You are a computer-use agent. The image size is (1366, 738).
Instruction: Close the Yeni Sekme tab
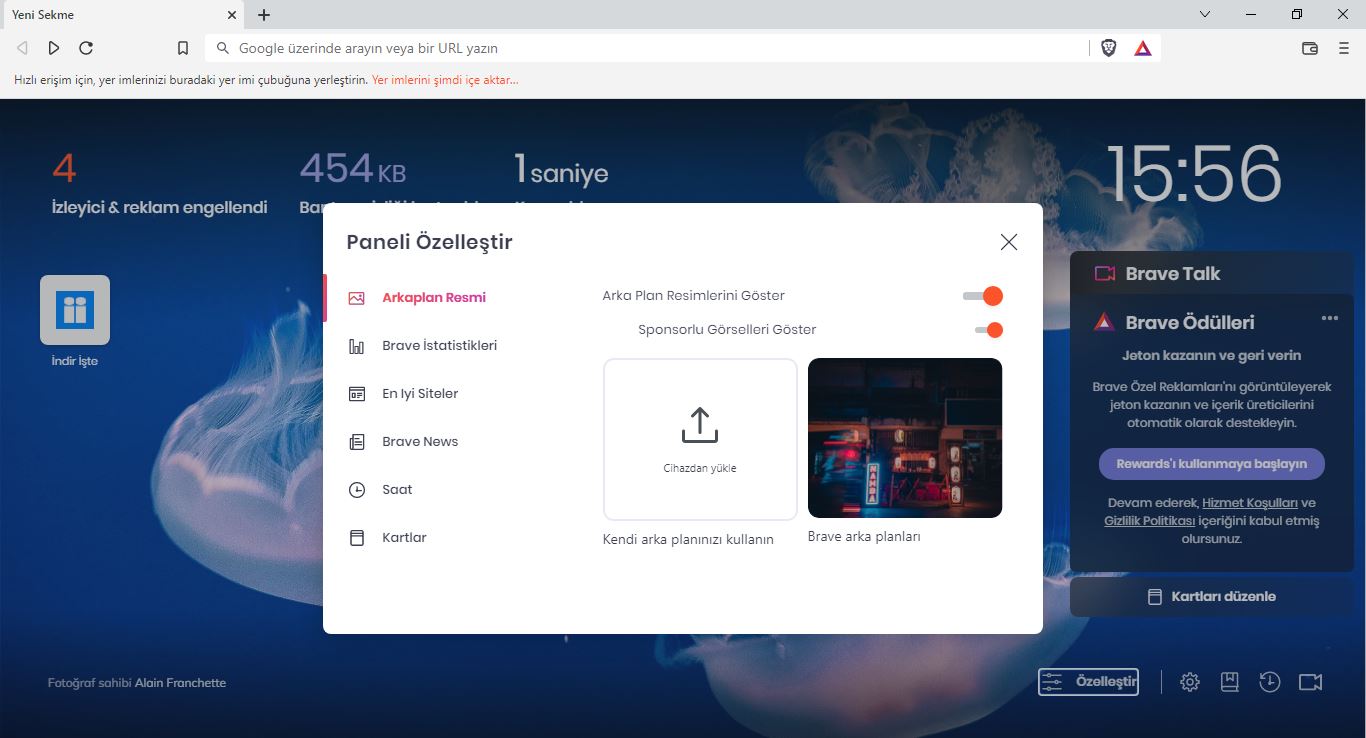[232, 15]
